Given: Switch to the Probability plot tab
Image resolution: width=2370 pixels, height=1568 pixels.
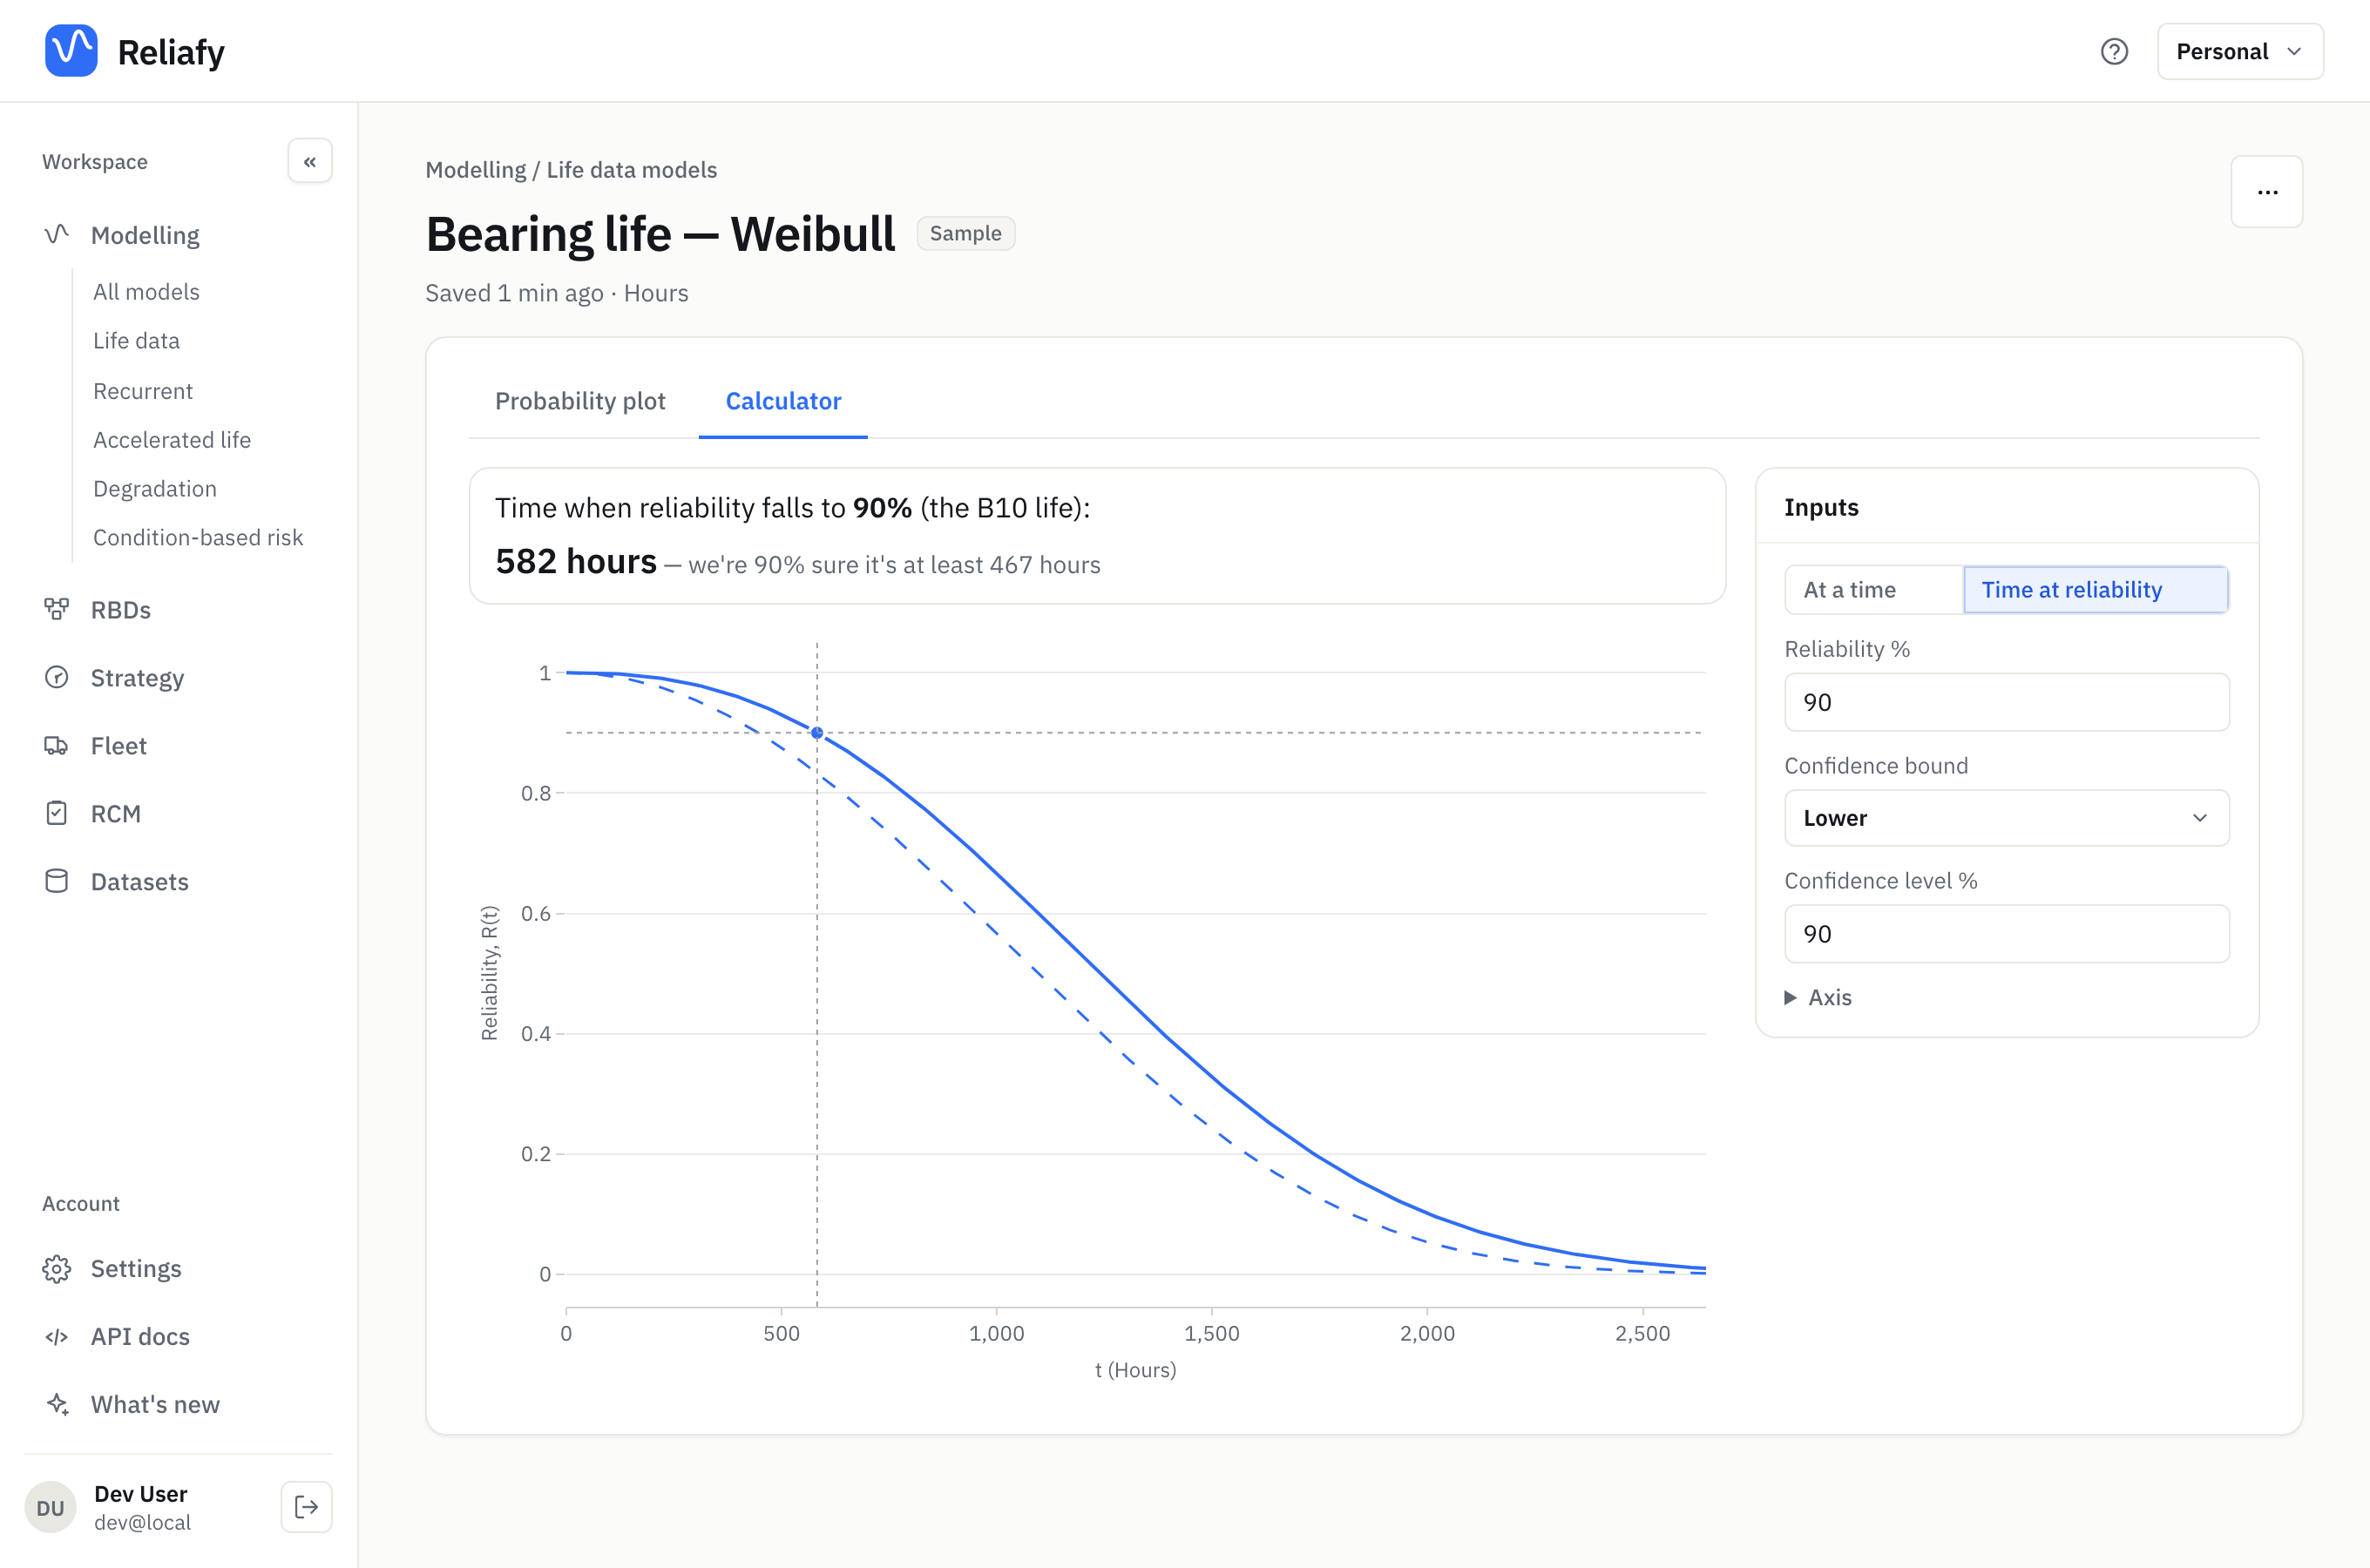Looking at the screenshot, I should tap(580, 401).
